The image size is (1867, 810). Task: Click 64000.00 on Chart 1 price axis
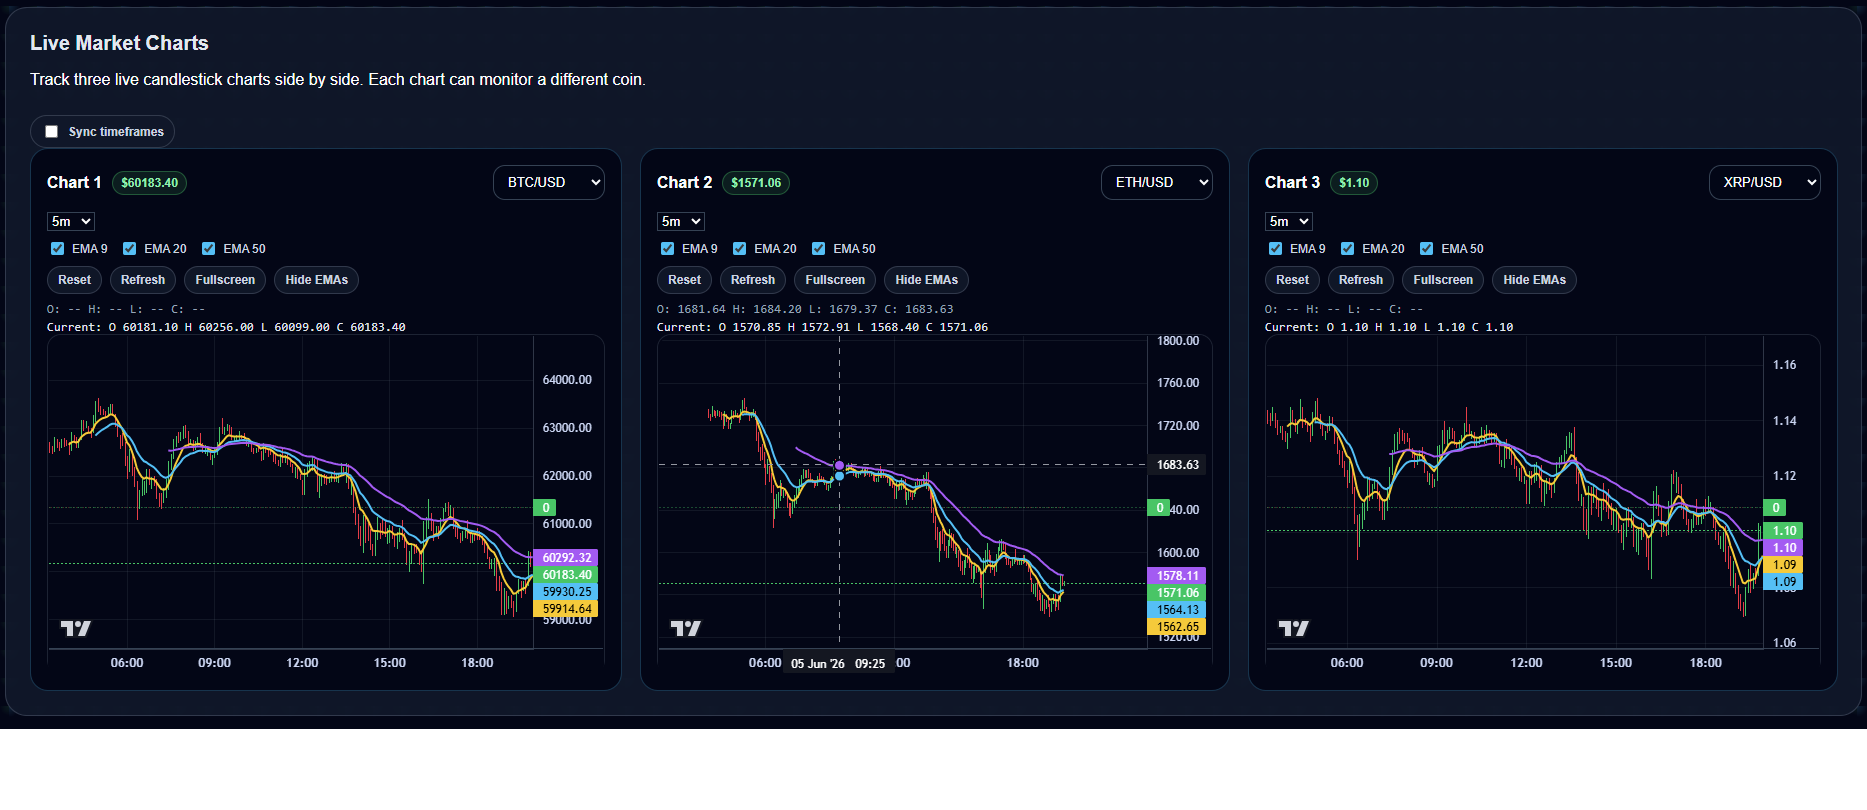567,380
